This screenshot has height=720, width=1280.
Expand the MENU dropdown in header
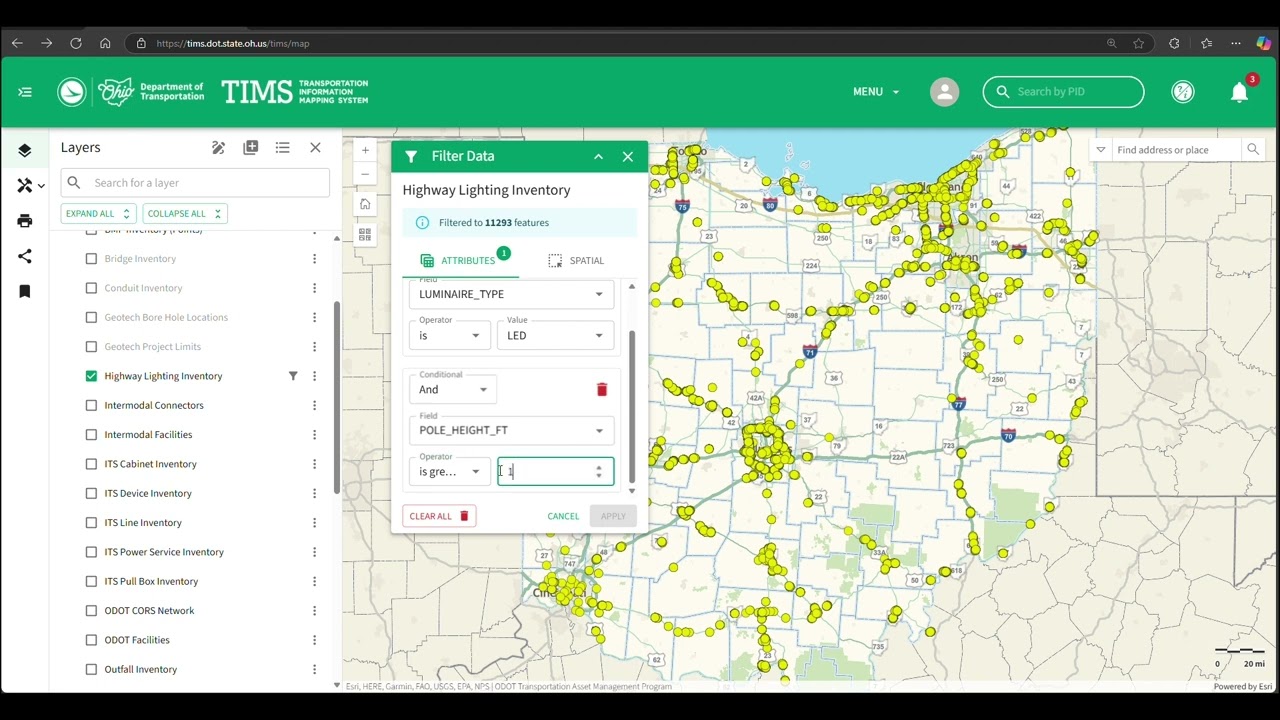coord(876,92)
